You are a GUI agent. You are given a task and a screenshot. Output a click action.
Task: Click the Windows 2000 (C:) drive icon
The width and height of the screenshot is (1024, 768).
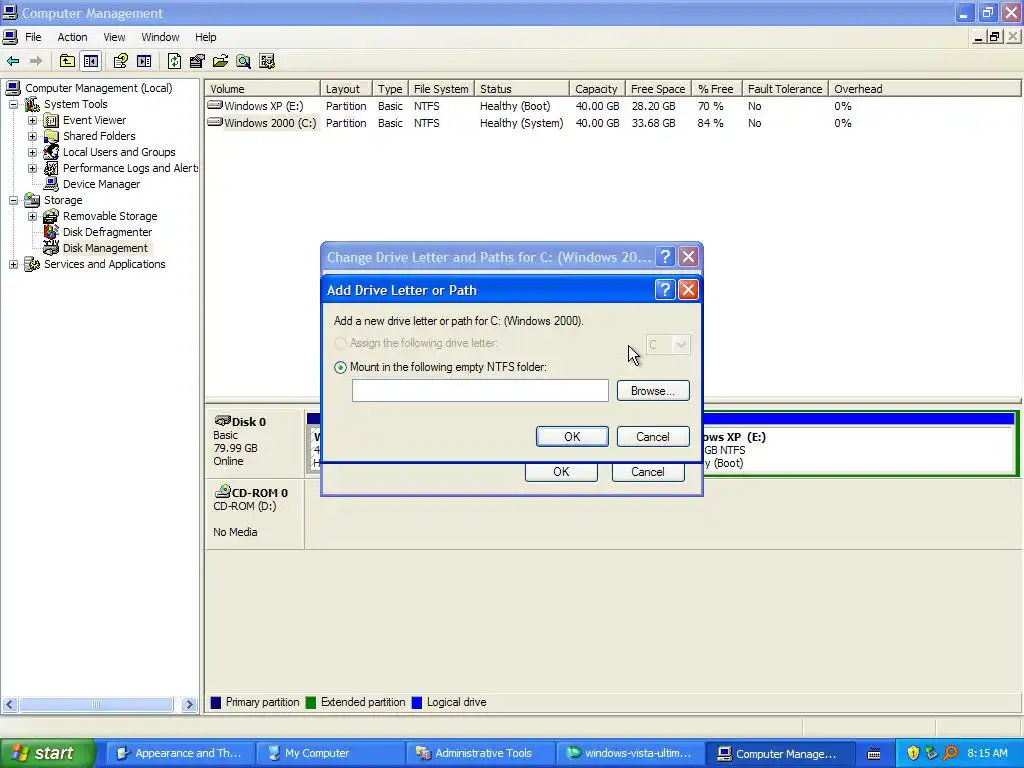tap(215, 121)
